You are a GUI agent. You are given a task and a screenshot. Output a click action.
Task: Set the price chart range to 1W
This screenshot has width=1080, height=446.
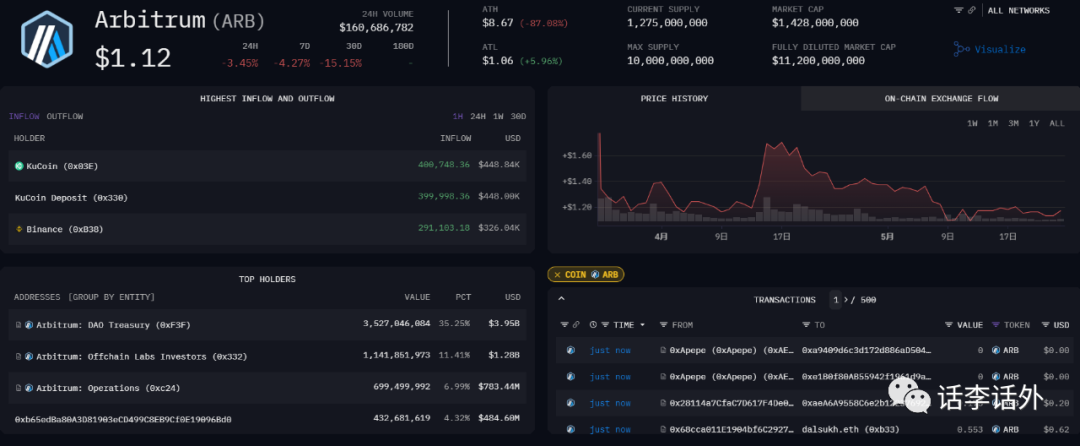coord(972,123)
